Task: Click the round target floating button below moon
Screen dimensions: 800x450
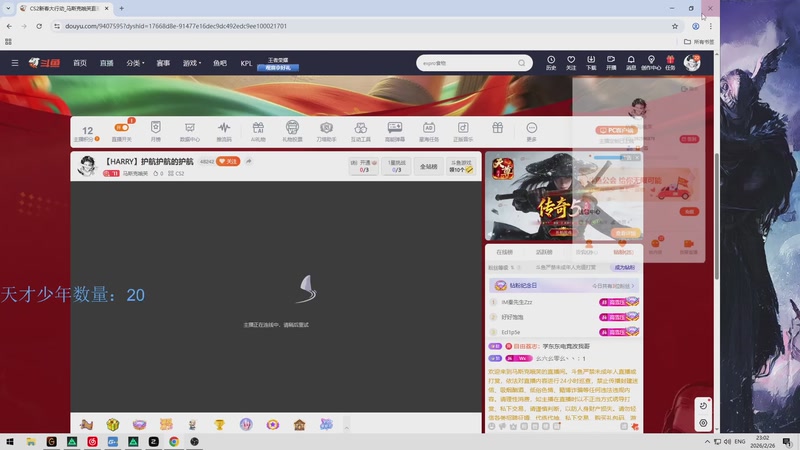Action: click(703, 422)
